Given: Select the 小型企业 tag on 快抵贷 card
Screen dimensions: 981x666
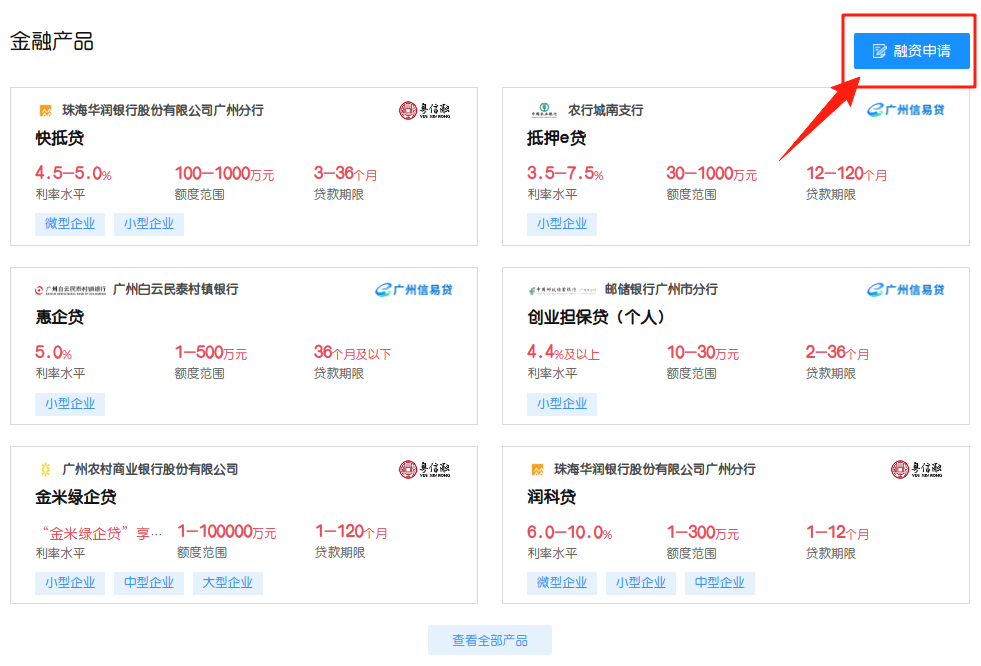Looking at the screenshot, I should tap(149, 224).
